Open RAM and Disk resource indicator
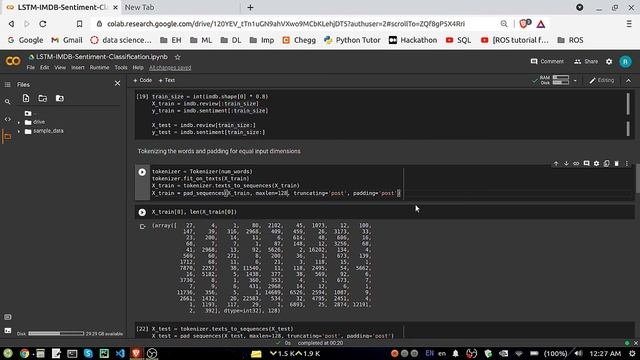 coord(554,80)
